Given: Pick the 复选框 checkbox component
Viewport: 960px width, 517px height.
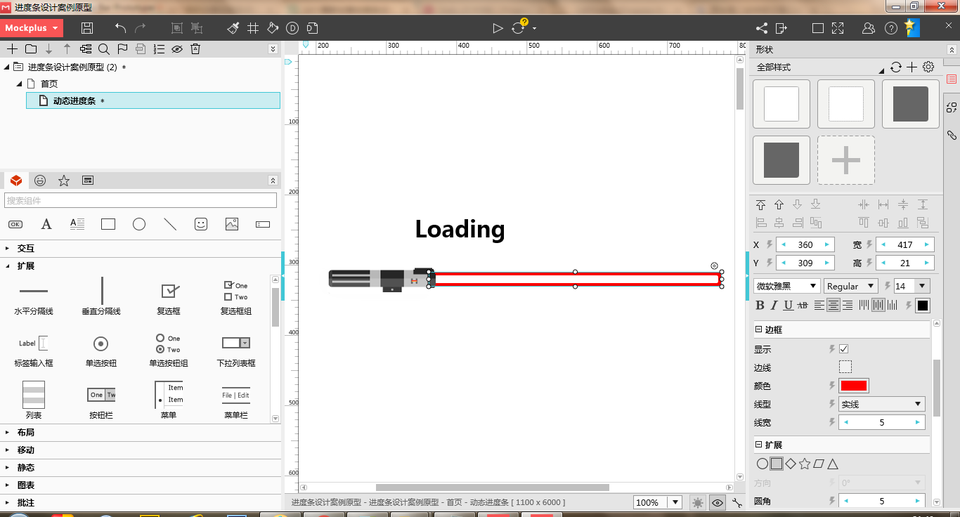Looking at the screenshot, I should coord(169,296).
